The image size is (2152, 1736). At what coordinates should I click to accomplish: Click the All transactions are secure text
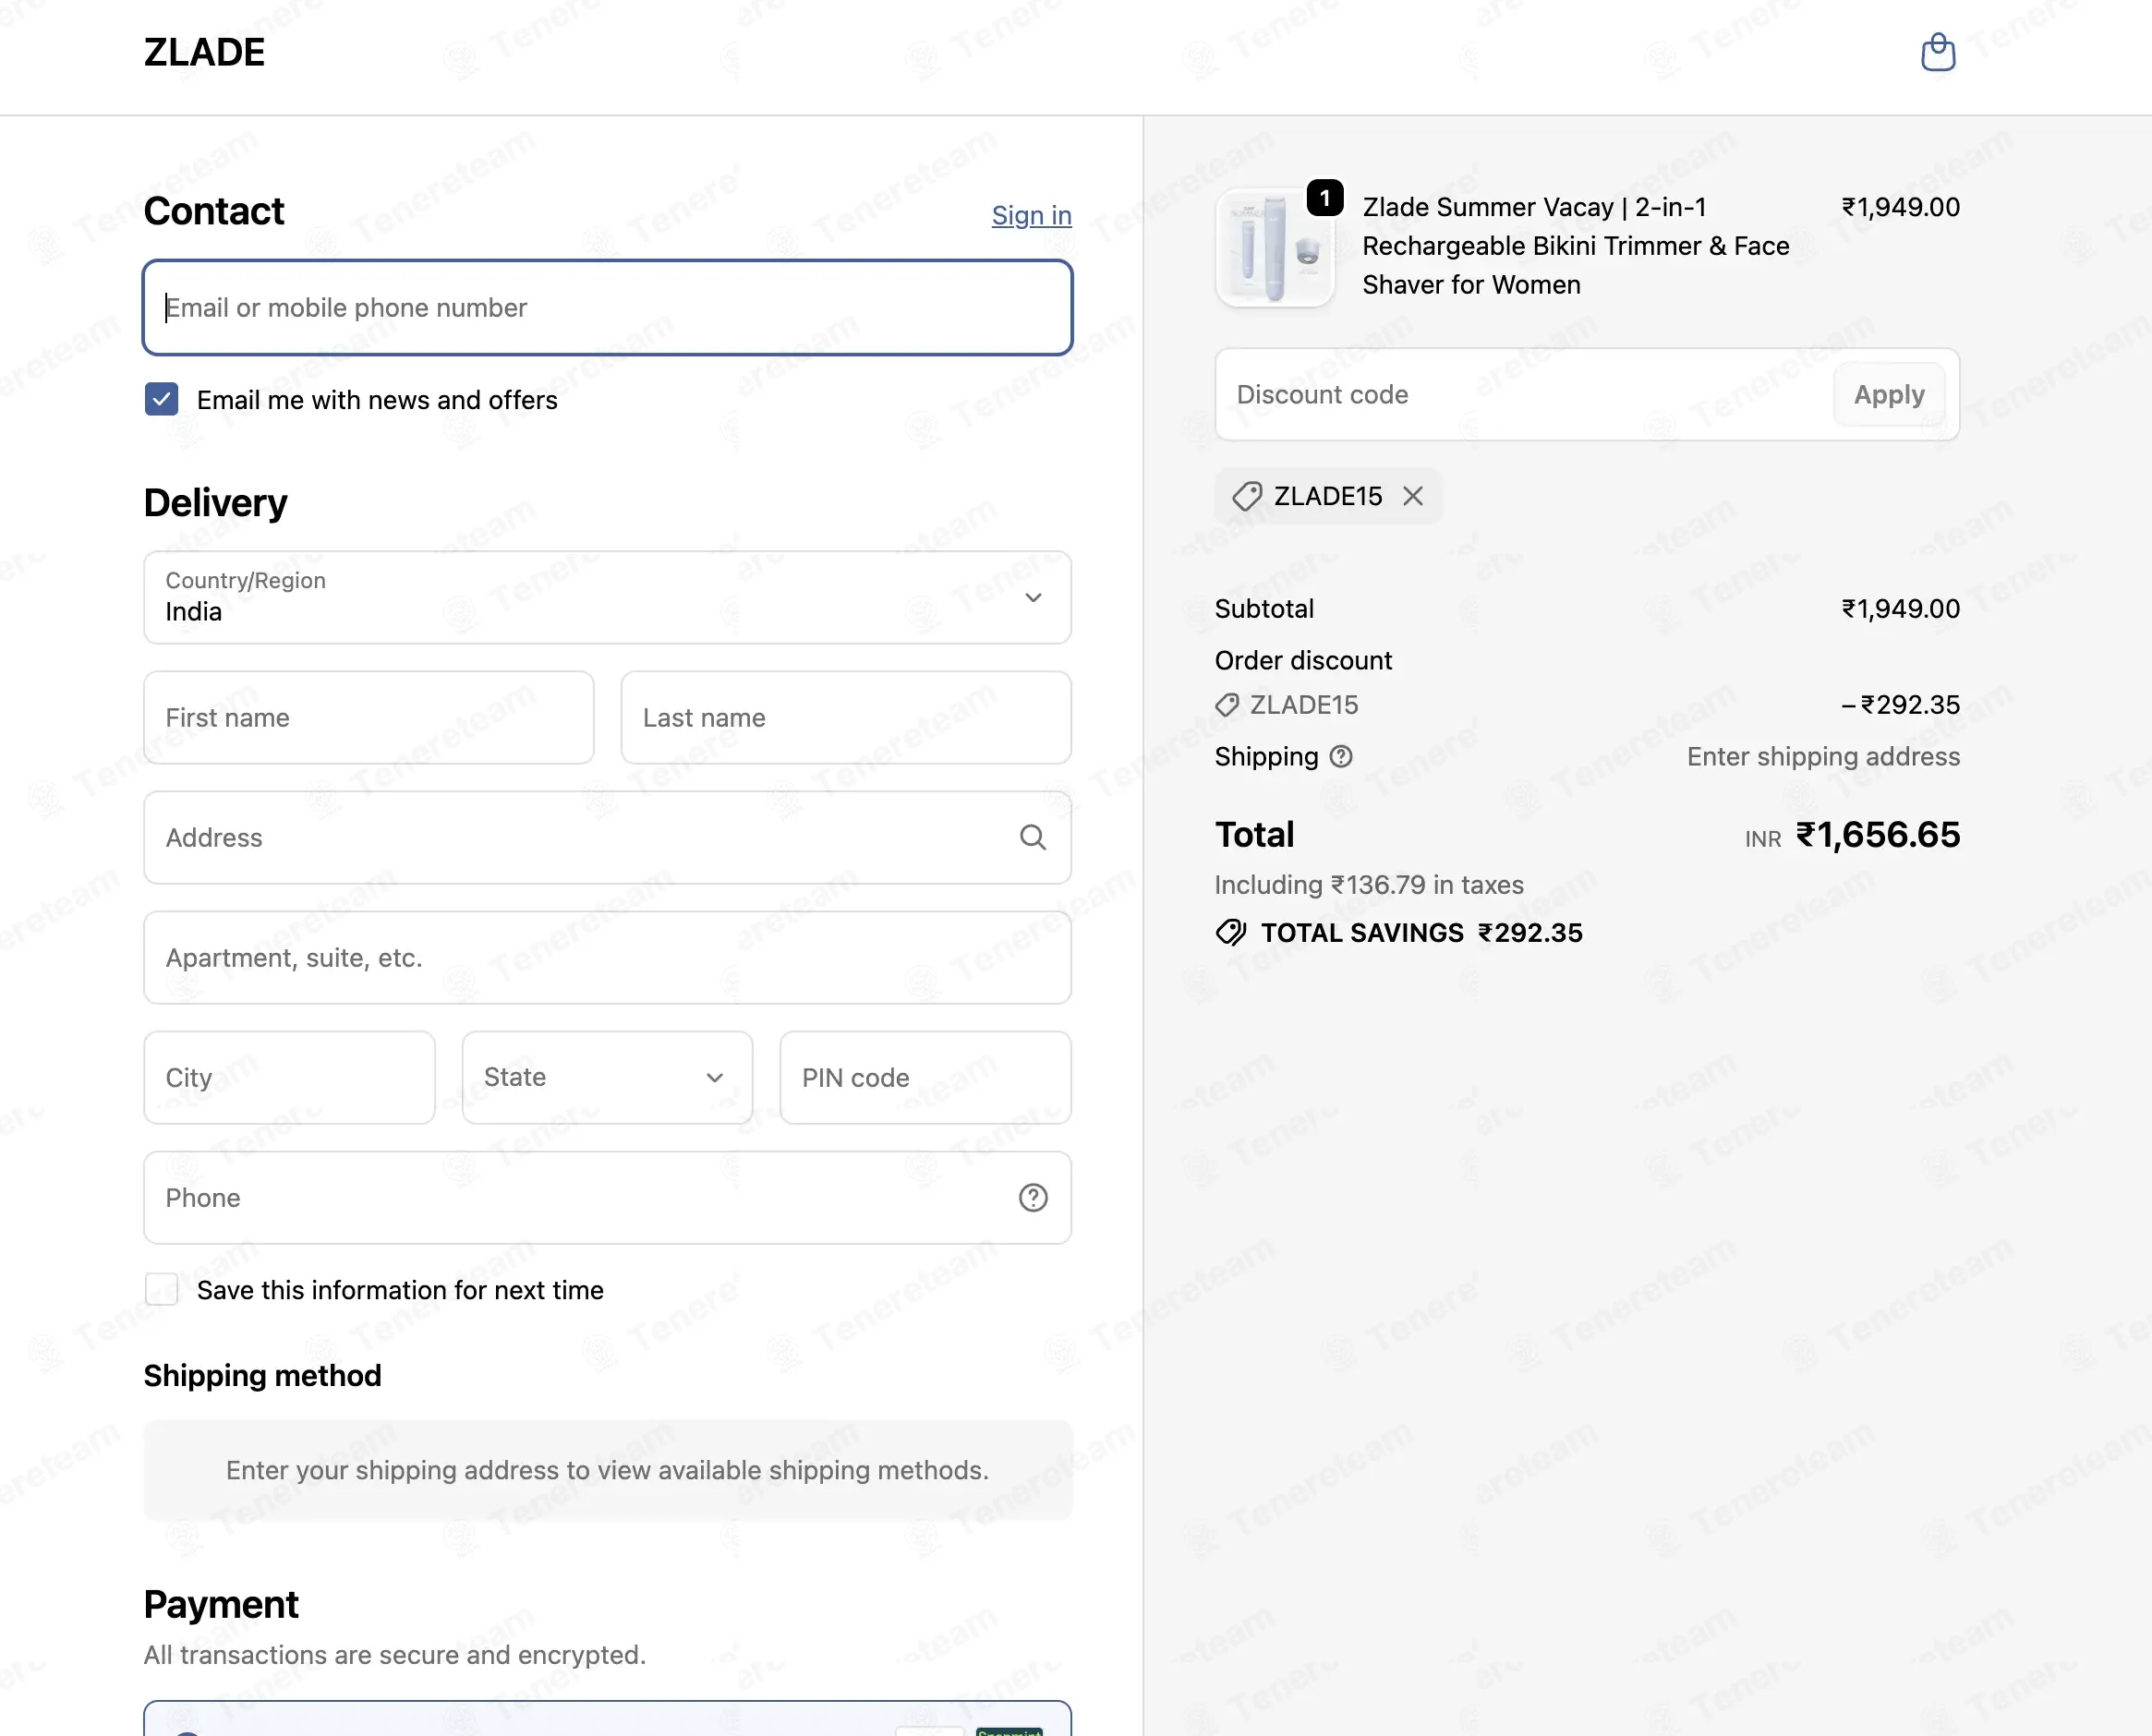(394, 1655)
